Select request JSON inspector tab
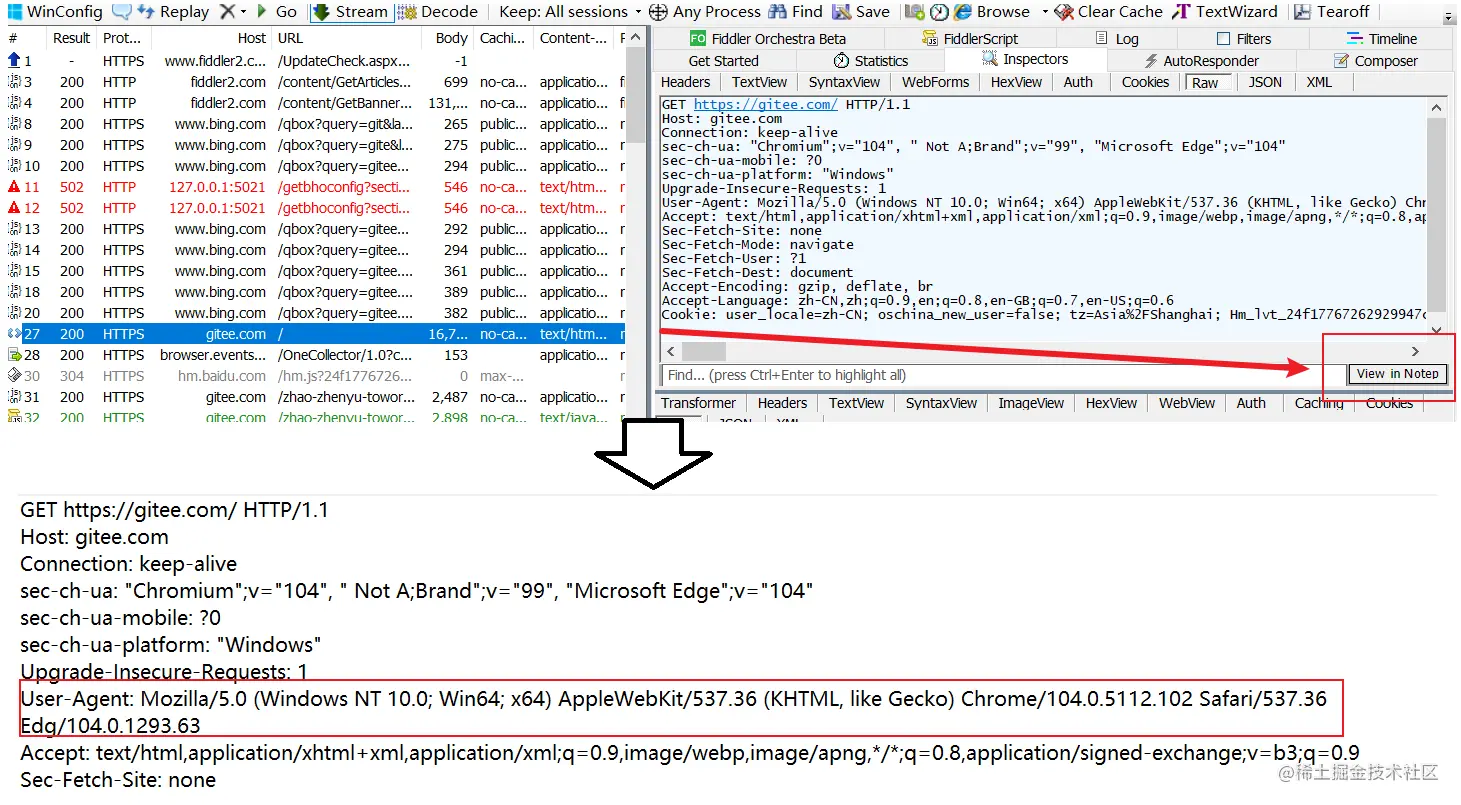This screenshot has width=1461, height=805. pyautogui.click(x=1265, y=82)
